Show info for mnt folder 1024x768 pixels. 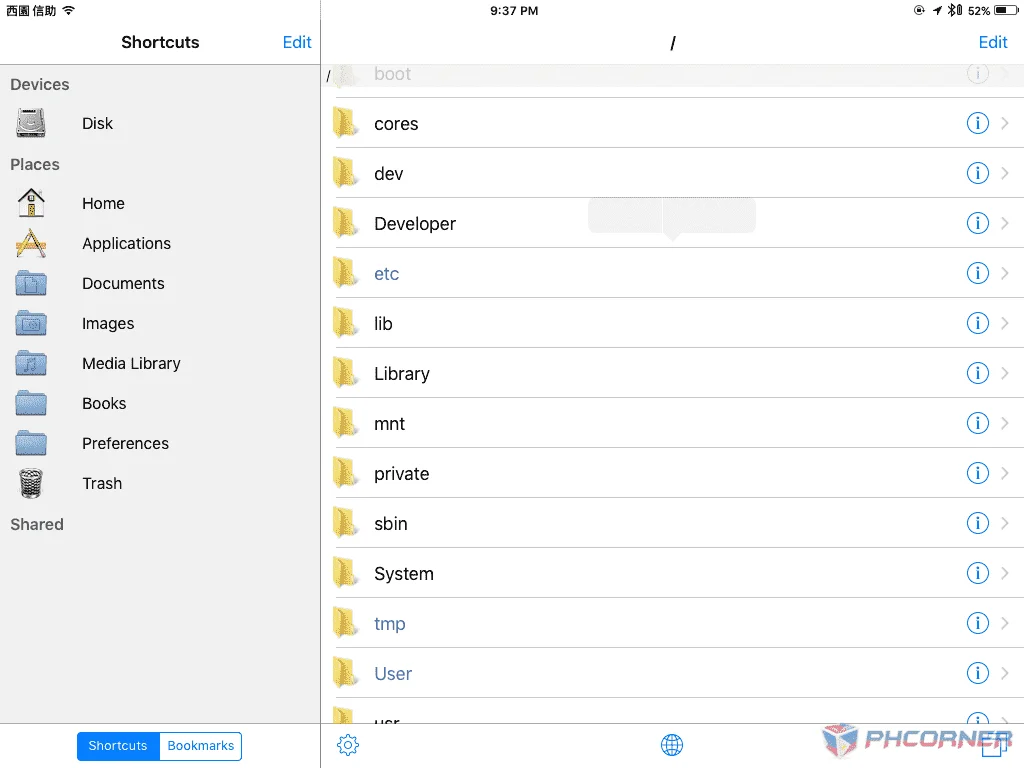[x=977, y=423]
